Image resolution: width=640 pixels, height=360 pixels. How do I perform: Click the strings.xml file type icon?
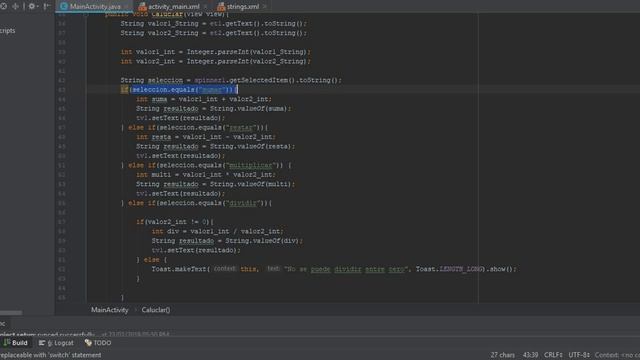pyautogui.click(x=221, y=6)
